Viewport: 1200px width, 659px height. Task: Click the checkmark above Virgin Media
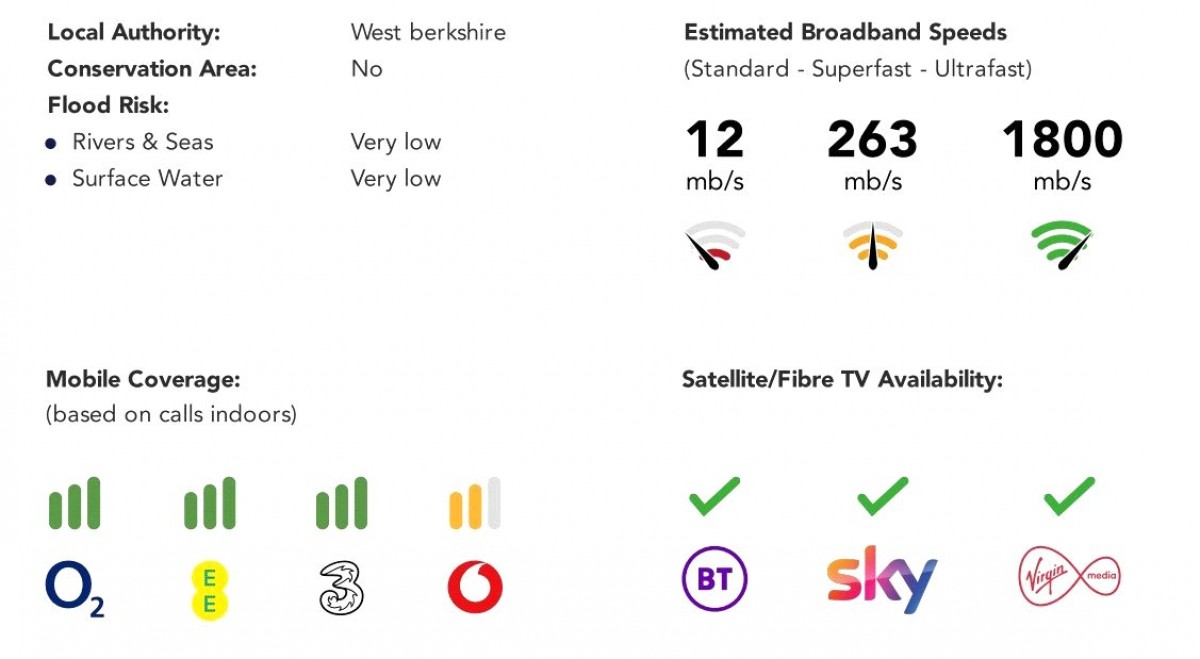pyautogui.click(x=1069, y=496)
